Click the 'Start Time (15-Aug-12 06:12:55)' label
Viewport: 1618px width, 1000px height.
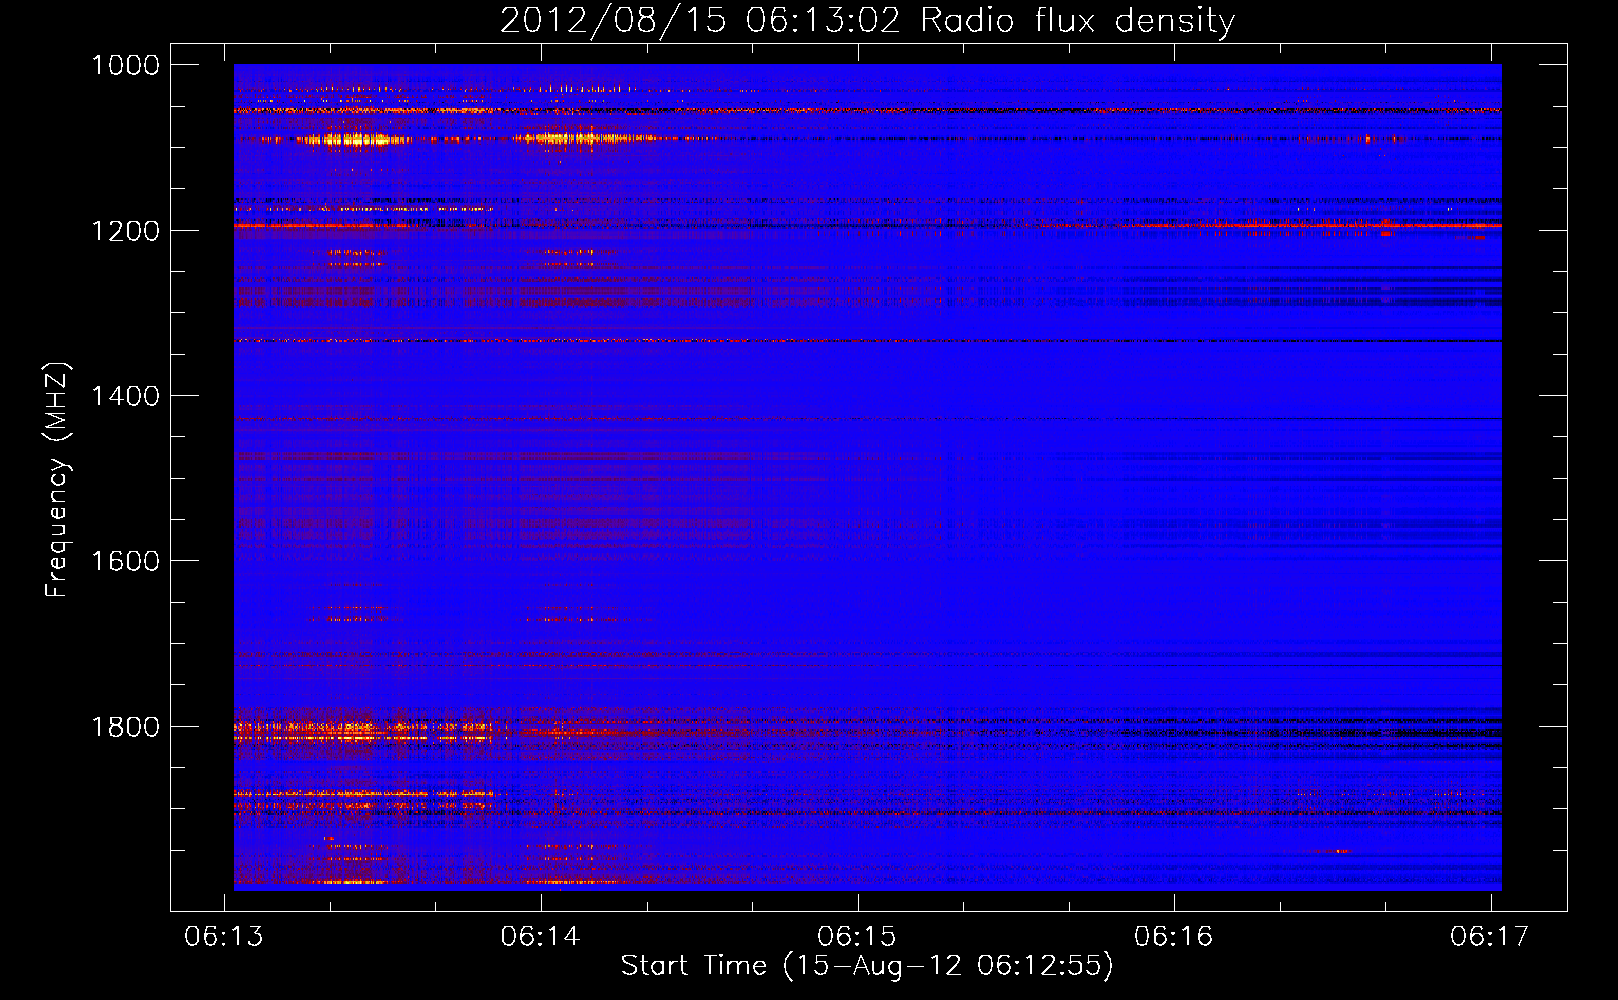tap(867, 966)
